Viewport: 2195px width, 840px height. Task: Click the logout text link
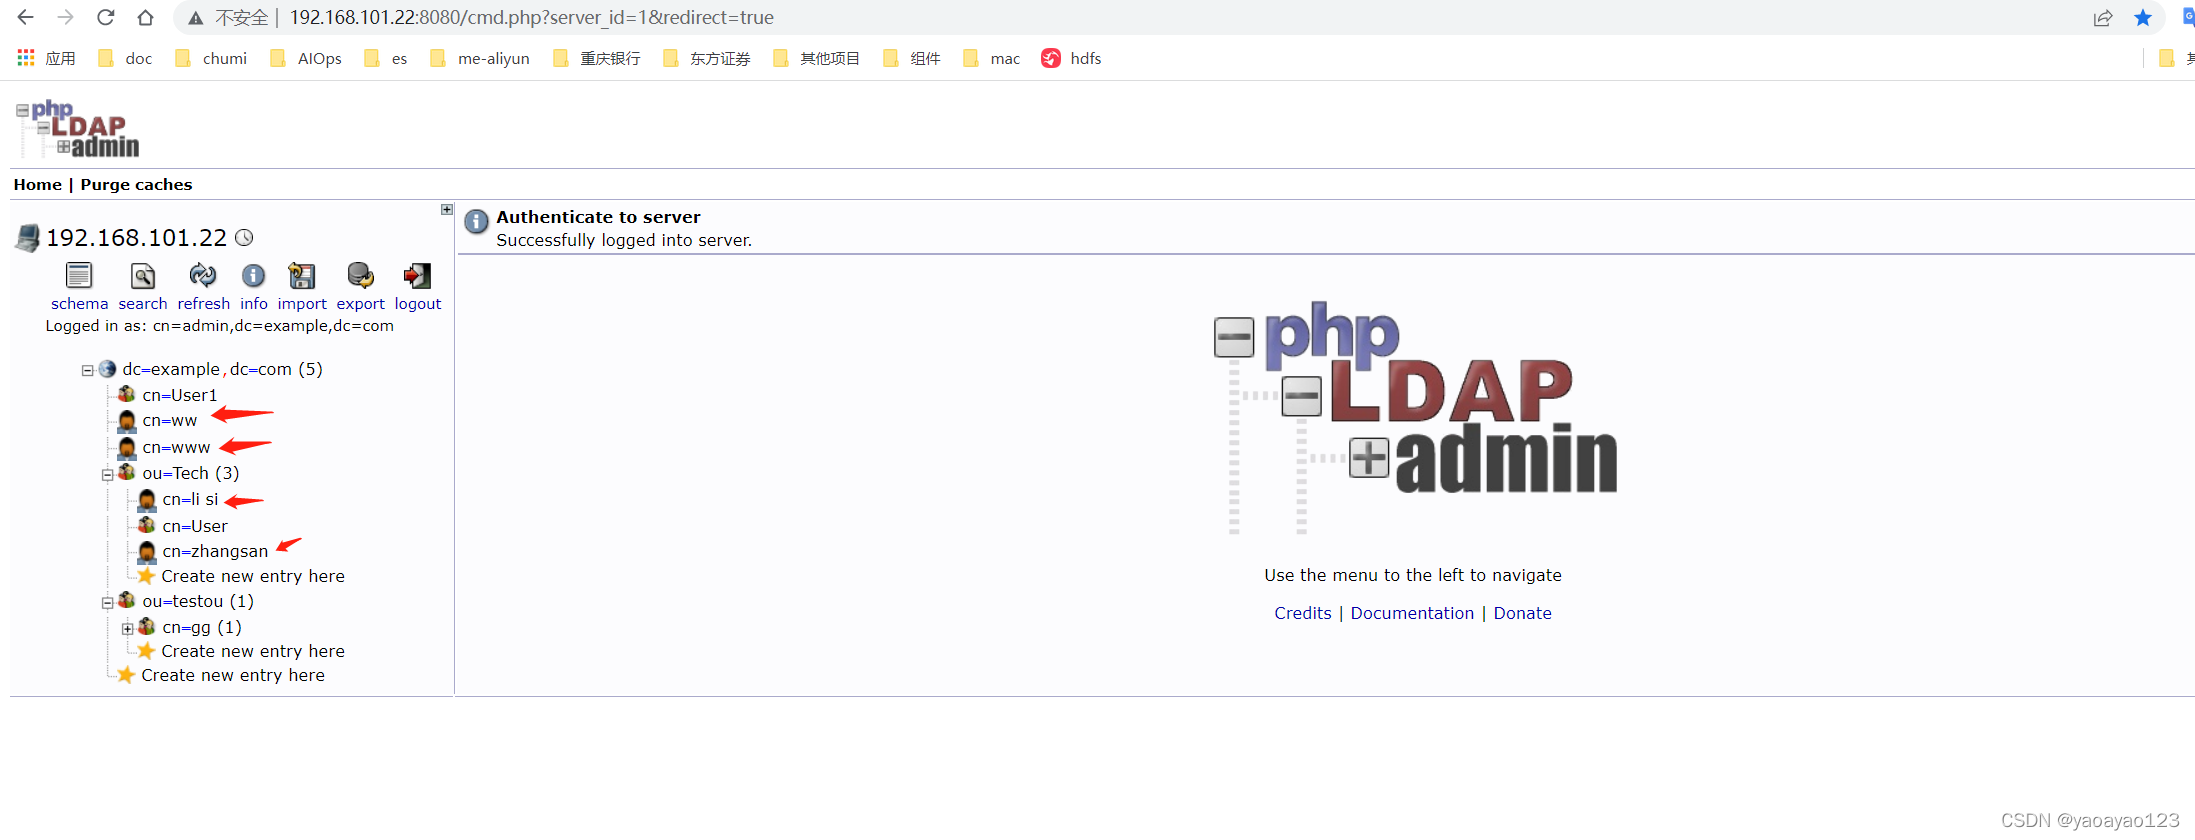coord(418,303)
